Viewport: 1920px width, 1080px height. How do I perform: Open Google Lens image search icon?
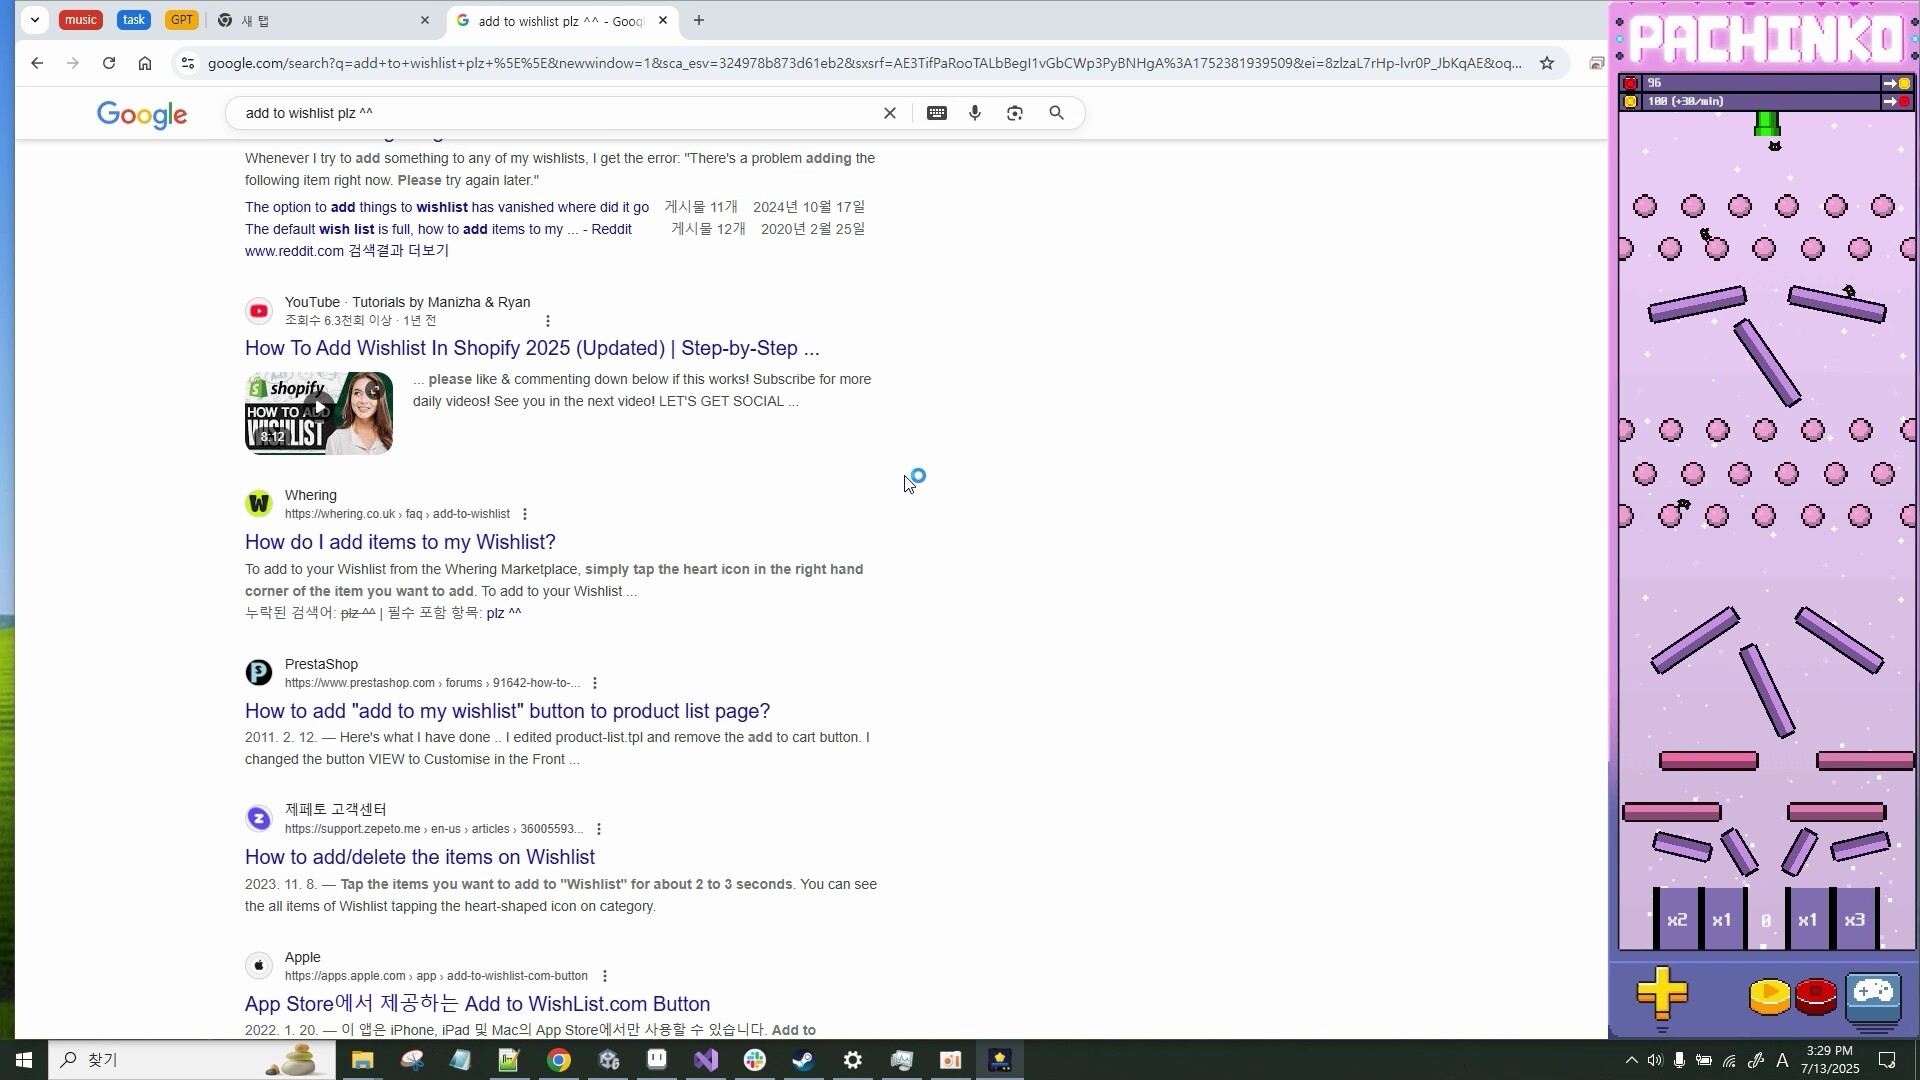pyautogui.click(x=1015, y=113)
